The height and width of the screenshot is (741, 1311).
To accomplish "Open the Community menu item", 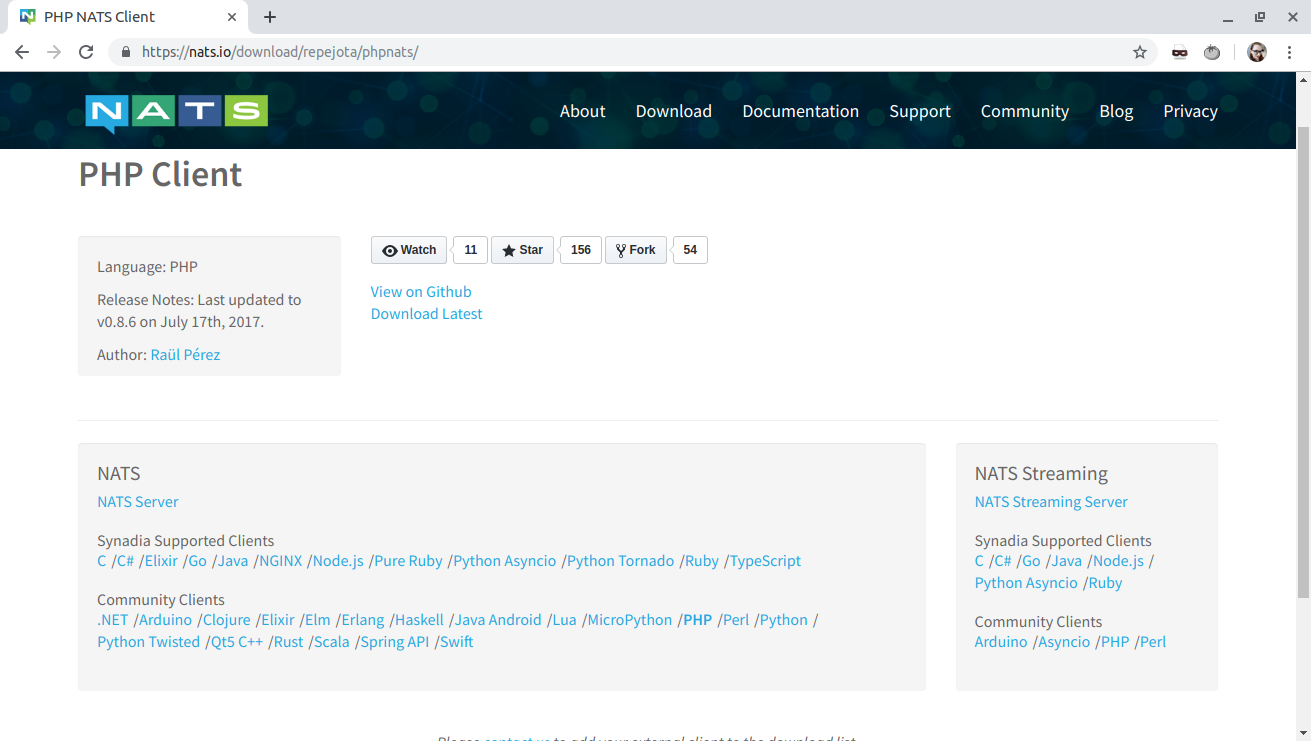I will pos(1025,111).
